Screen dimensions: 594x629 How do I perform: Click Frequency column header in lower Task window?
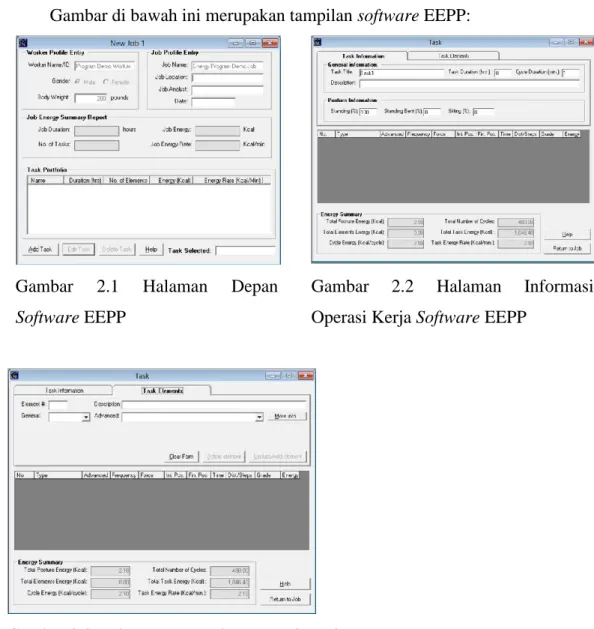124,475
